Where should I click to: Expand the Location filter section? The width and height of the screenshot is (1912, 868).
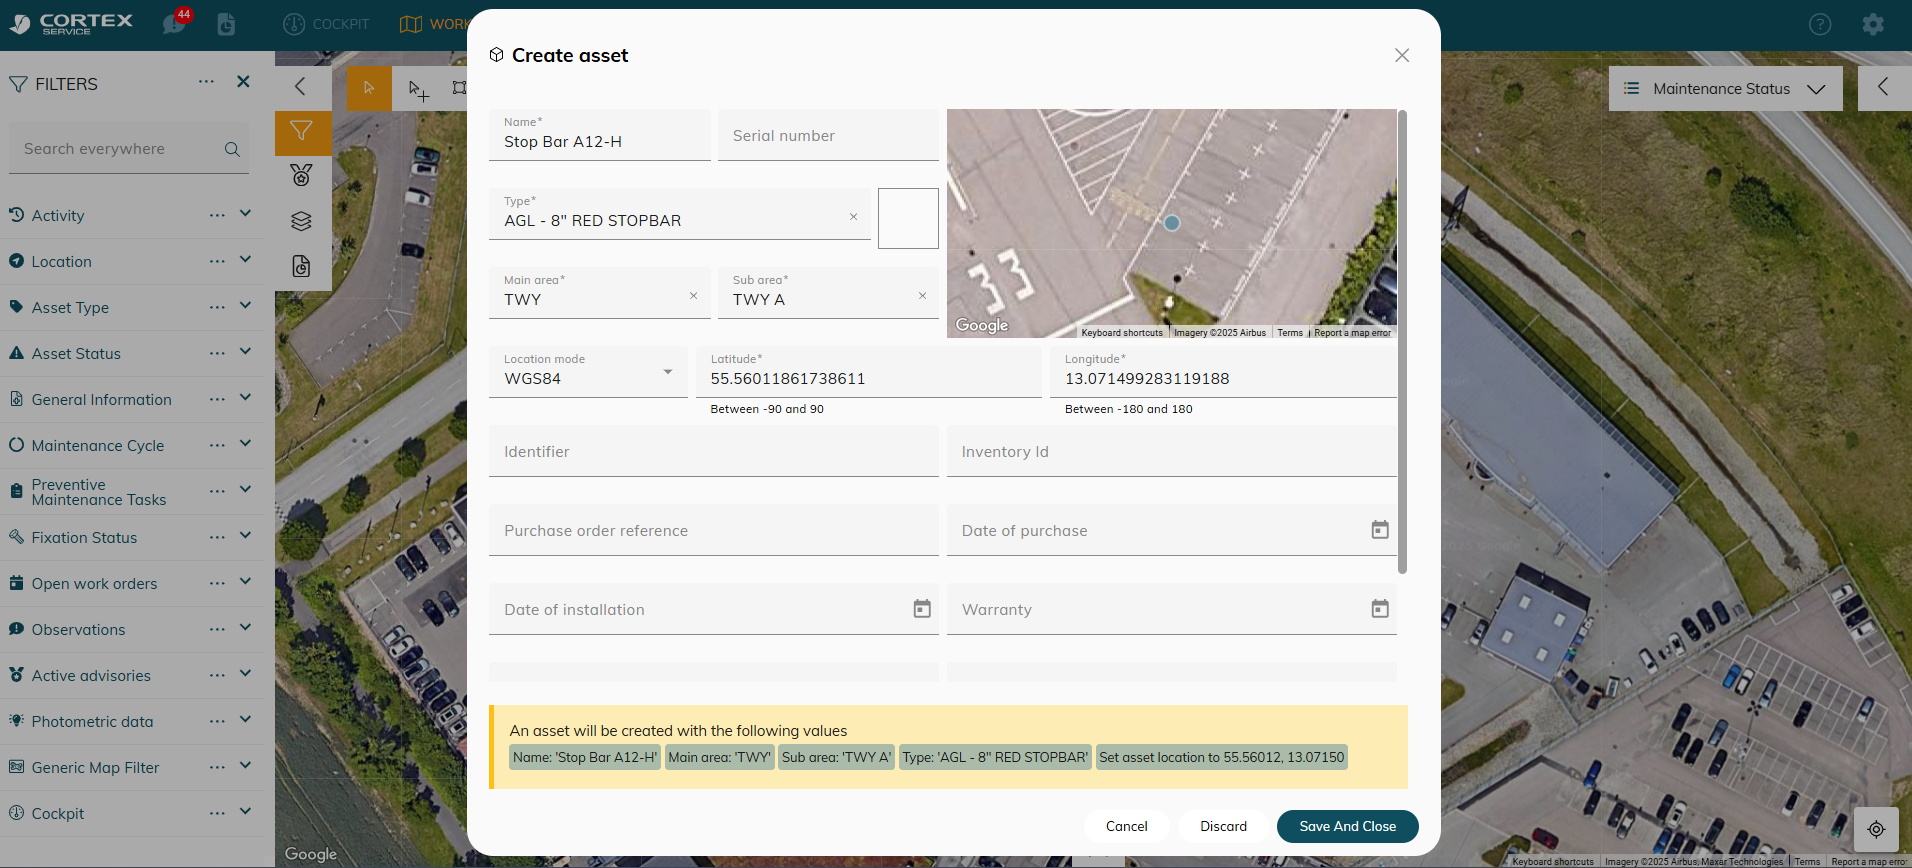[x=245, y=260]
